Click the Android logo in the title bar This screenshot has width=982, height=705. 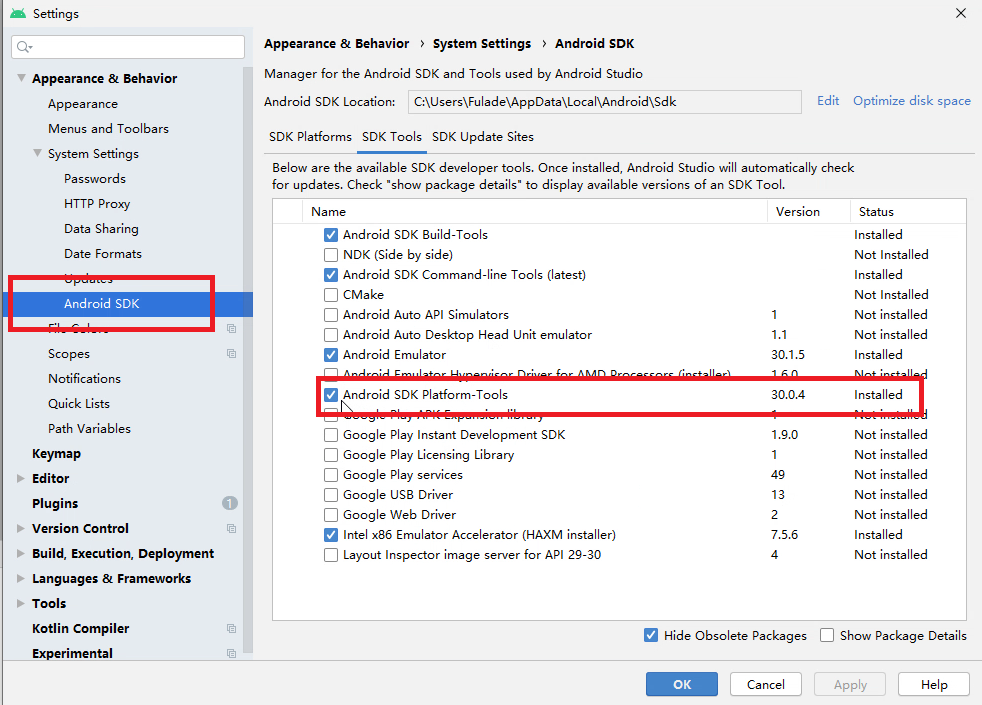18,13
